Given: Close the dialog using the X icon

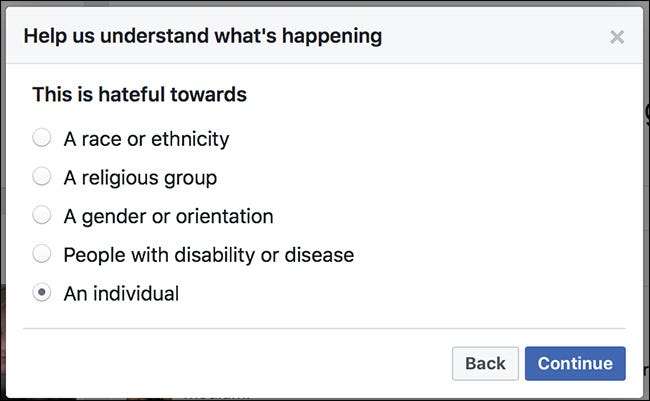Looking at the screenshot, I should tap(617, 37).
